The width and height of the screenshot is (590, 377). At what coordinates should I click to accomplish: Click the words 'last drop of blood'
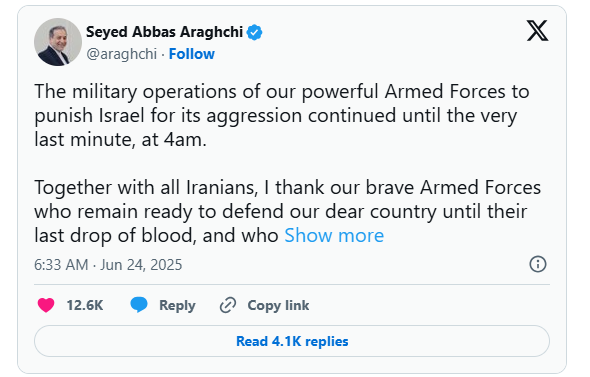(x=115, y=236)
